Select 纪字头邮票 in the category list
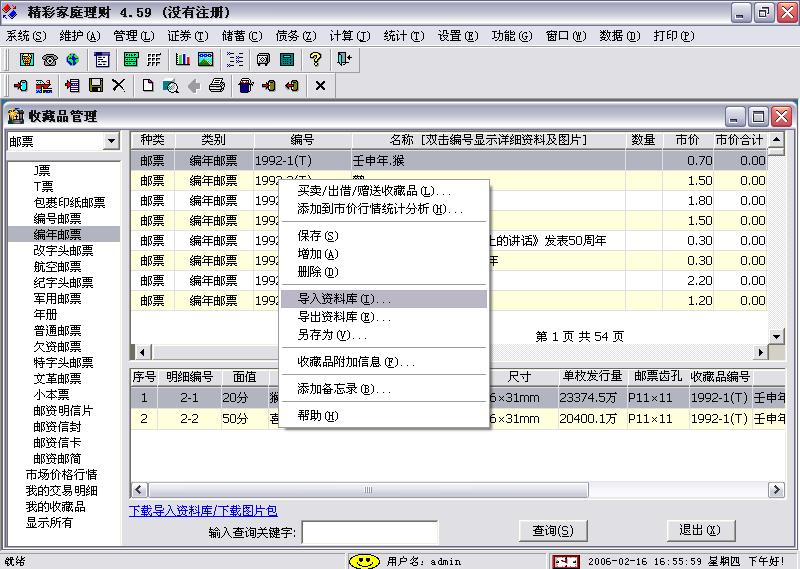 tap(63, 283)
